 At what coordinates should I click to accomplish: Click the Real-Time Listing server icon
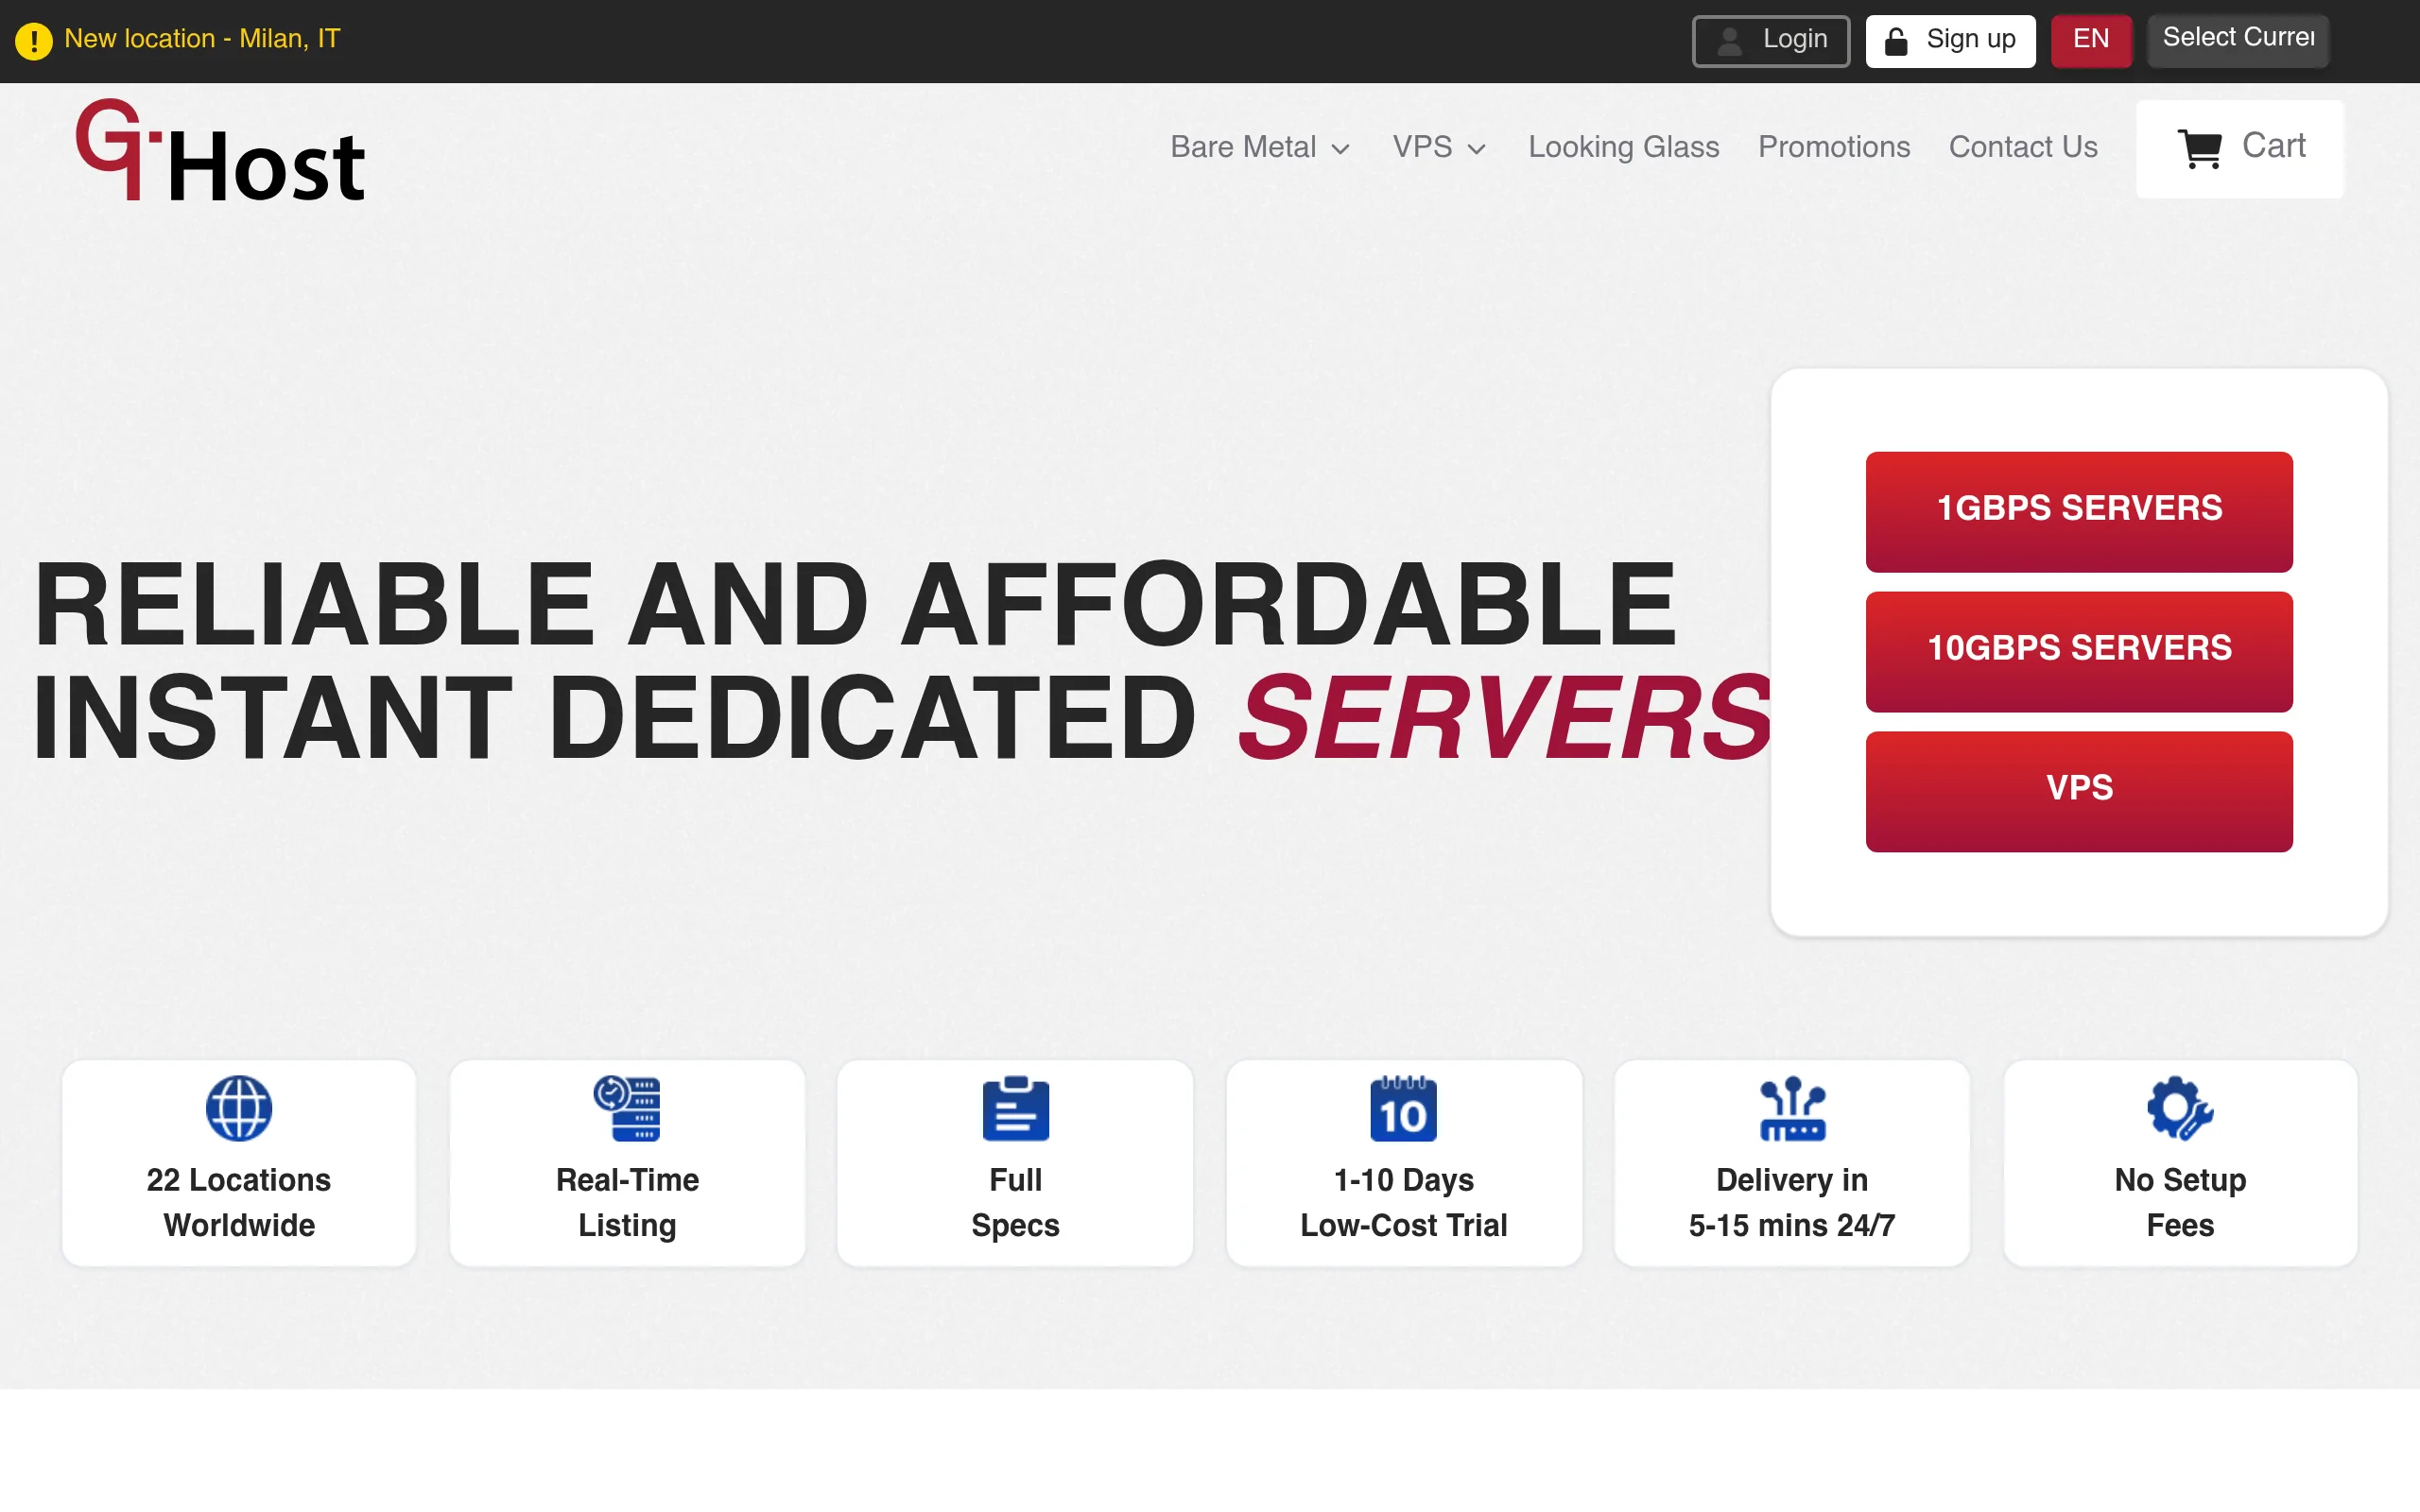(627, 1108)
